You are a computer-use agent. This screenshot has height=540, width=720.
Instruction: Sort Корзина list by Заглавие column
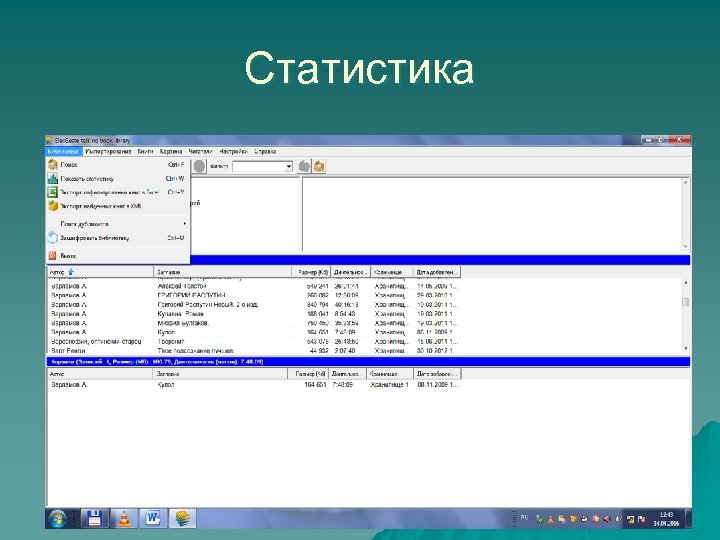click(220, 374)
